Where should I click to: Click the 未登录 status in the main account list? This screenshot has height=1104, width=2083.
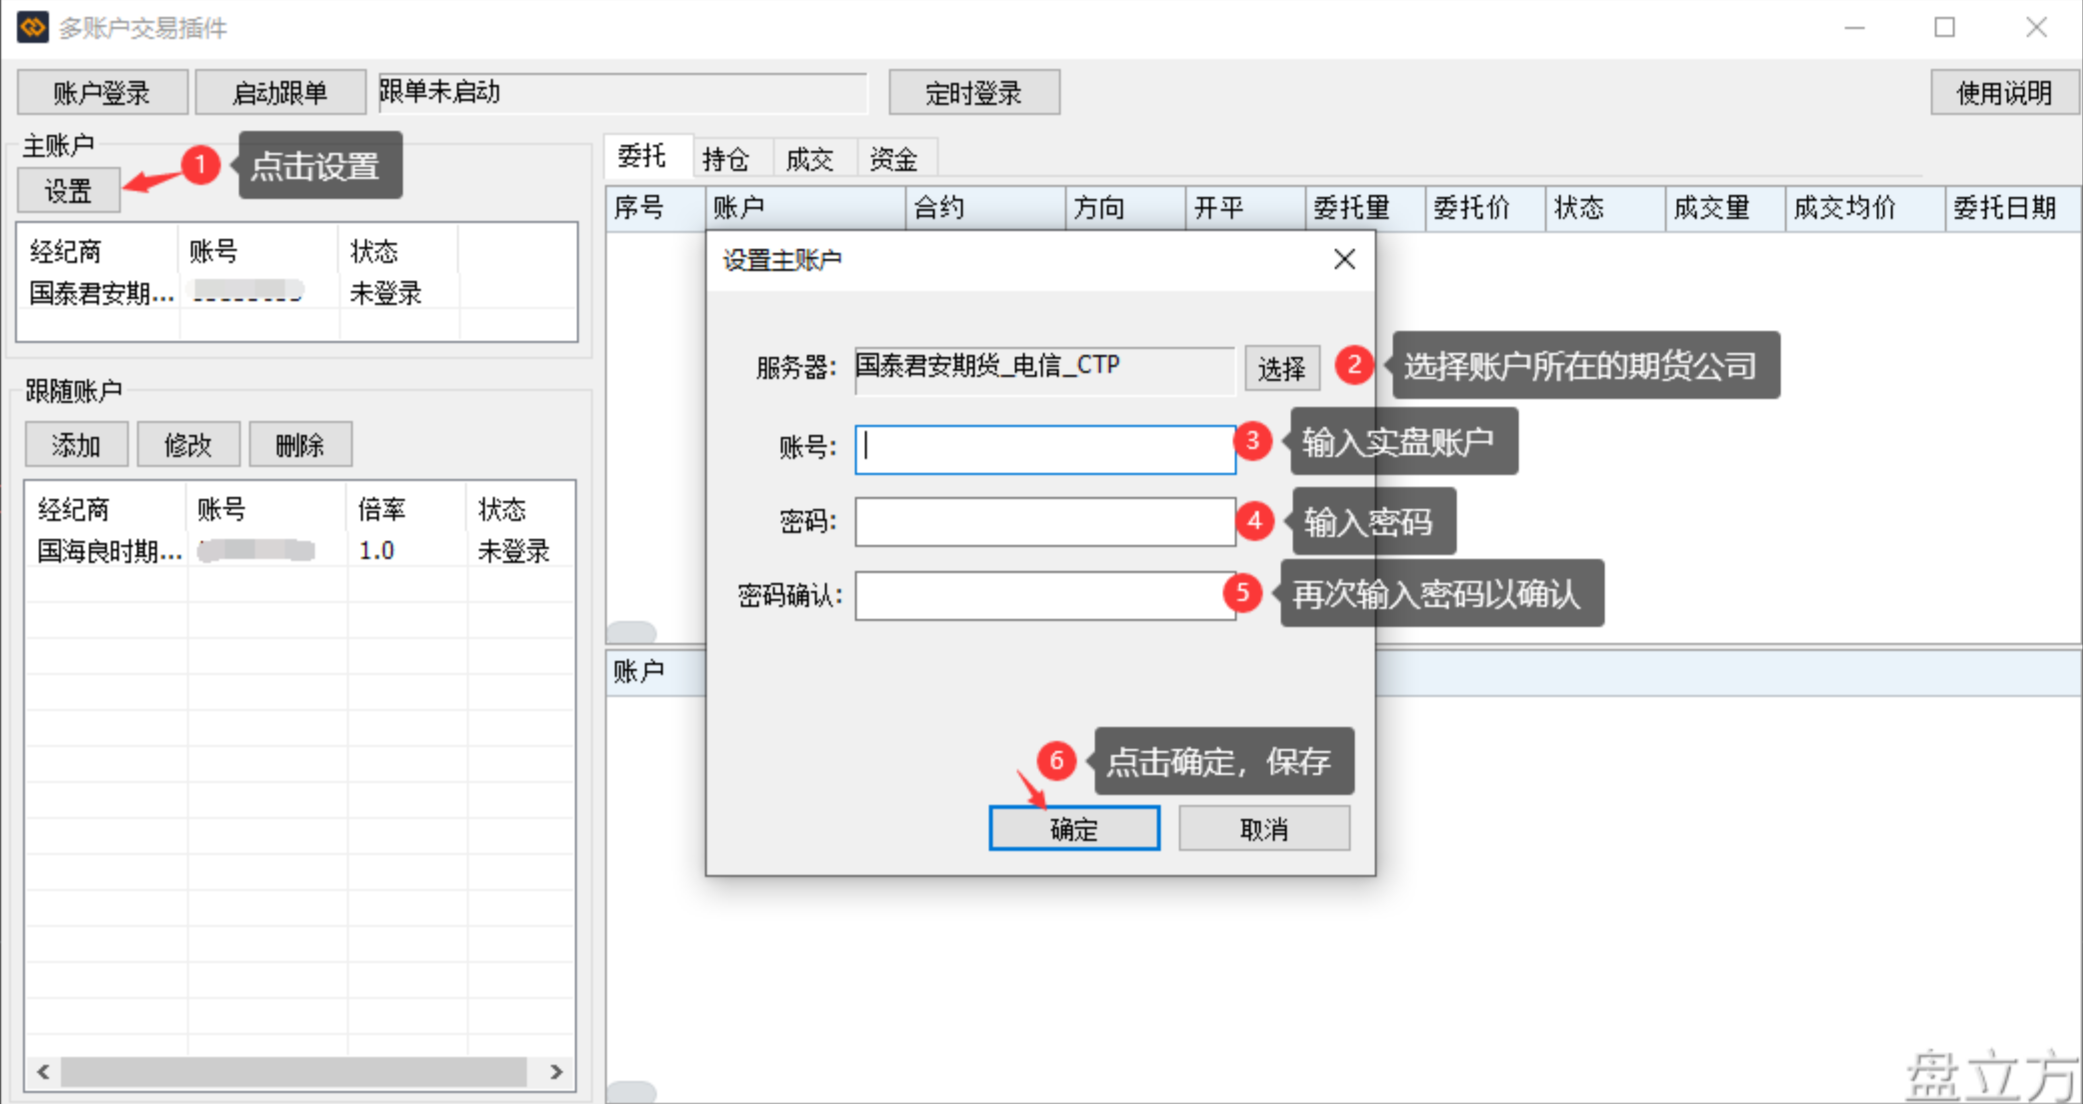coord(386,293)
